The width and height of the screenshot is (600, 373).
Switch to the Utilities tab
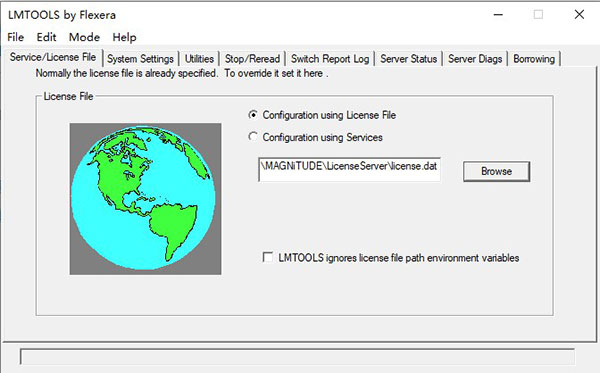coord(199,59)
